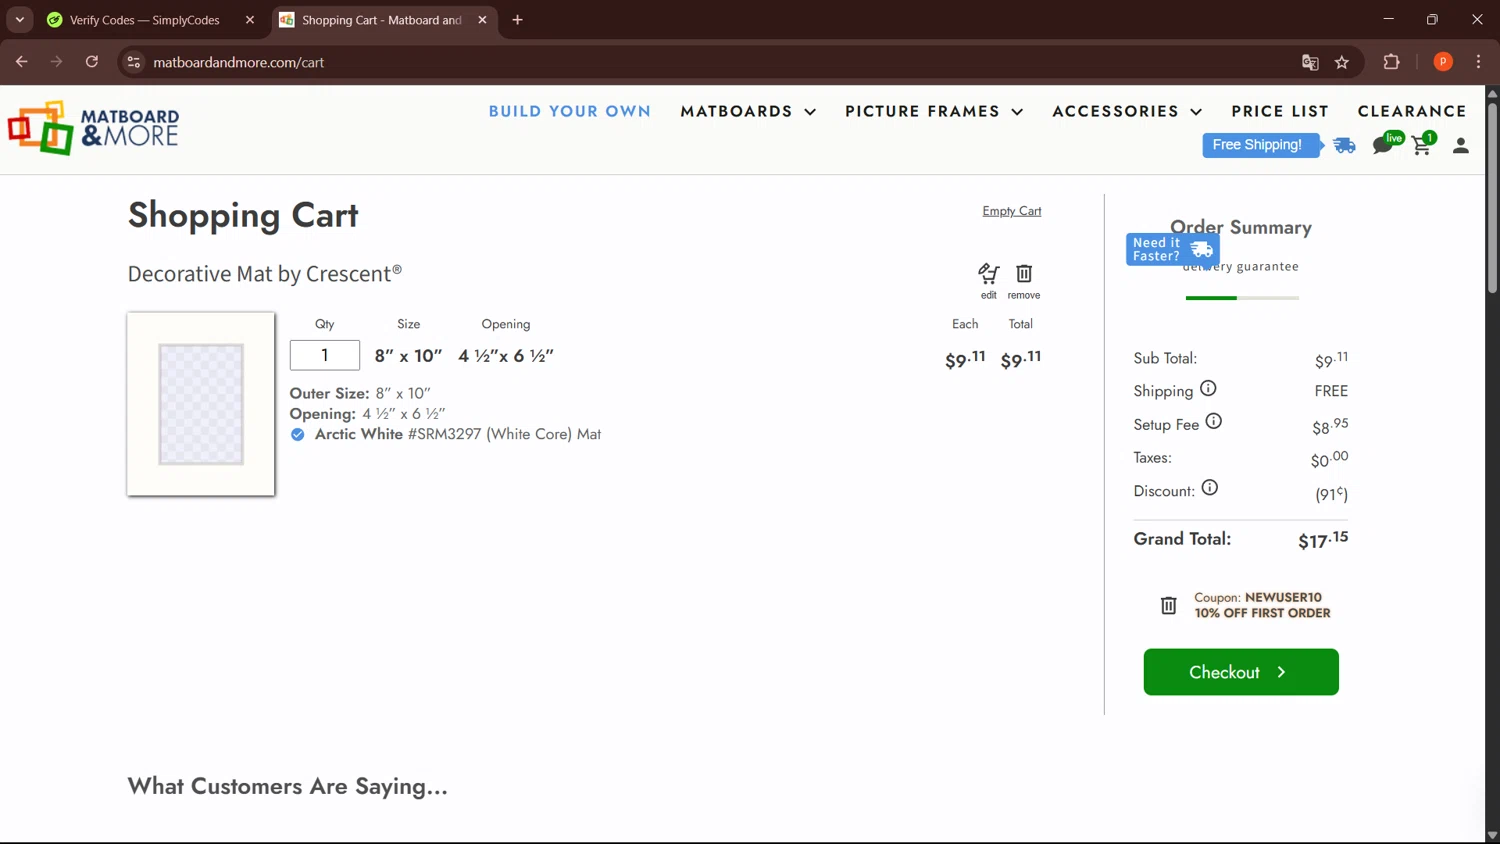This screenshot has height=844, width=1500.
Task: Click the Decorative Mat by Crescent title
Action: 265,274
